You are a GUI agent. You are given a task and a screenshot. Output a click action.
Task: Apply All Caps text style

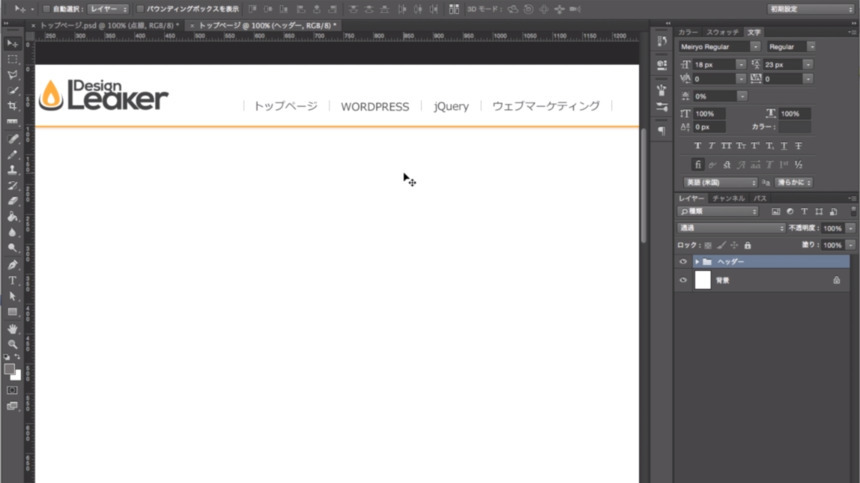click(726, 146)
